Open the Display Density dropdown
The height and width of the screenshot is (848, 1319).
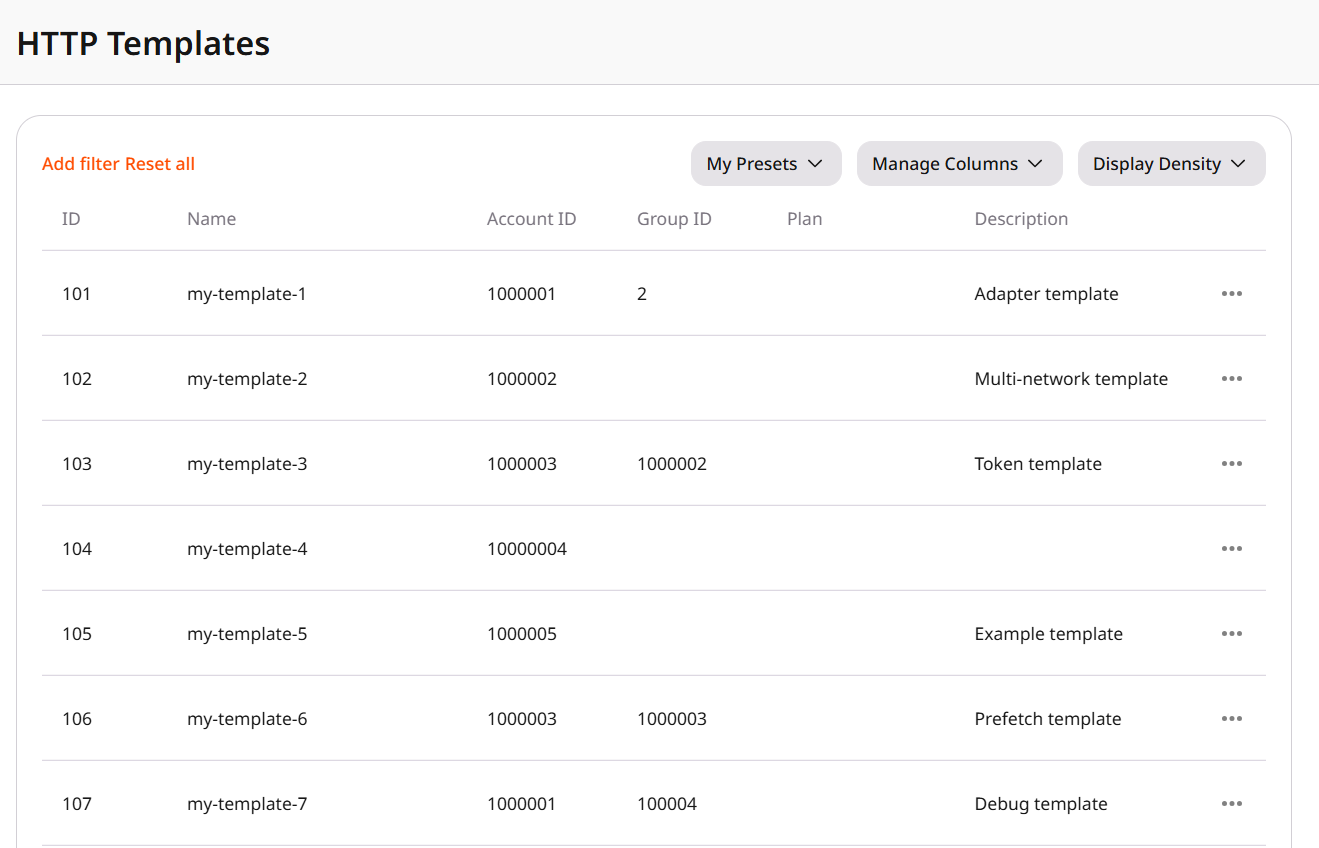1171,164
